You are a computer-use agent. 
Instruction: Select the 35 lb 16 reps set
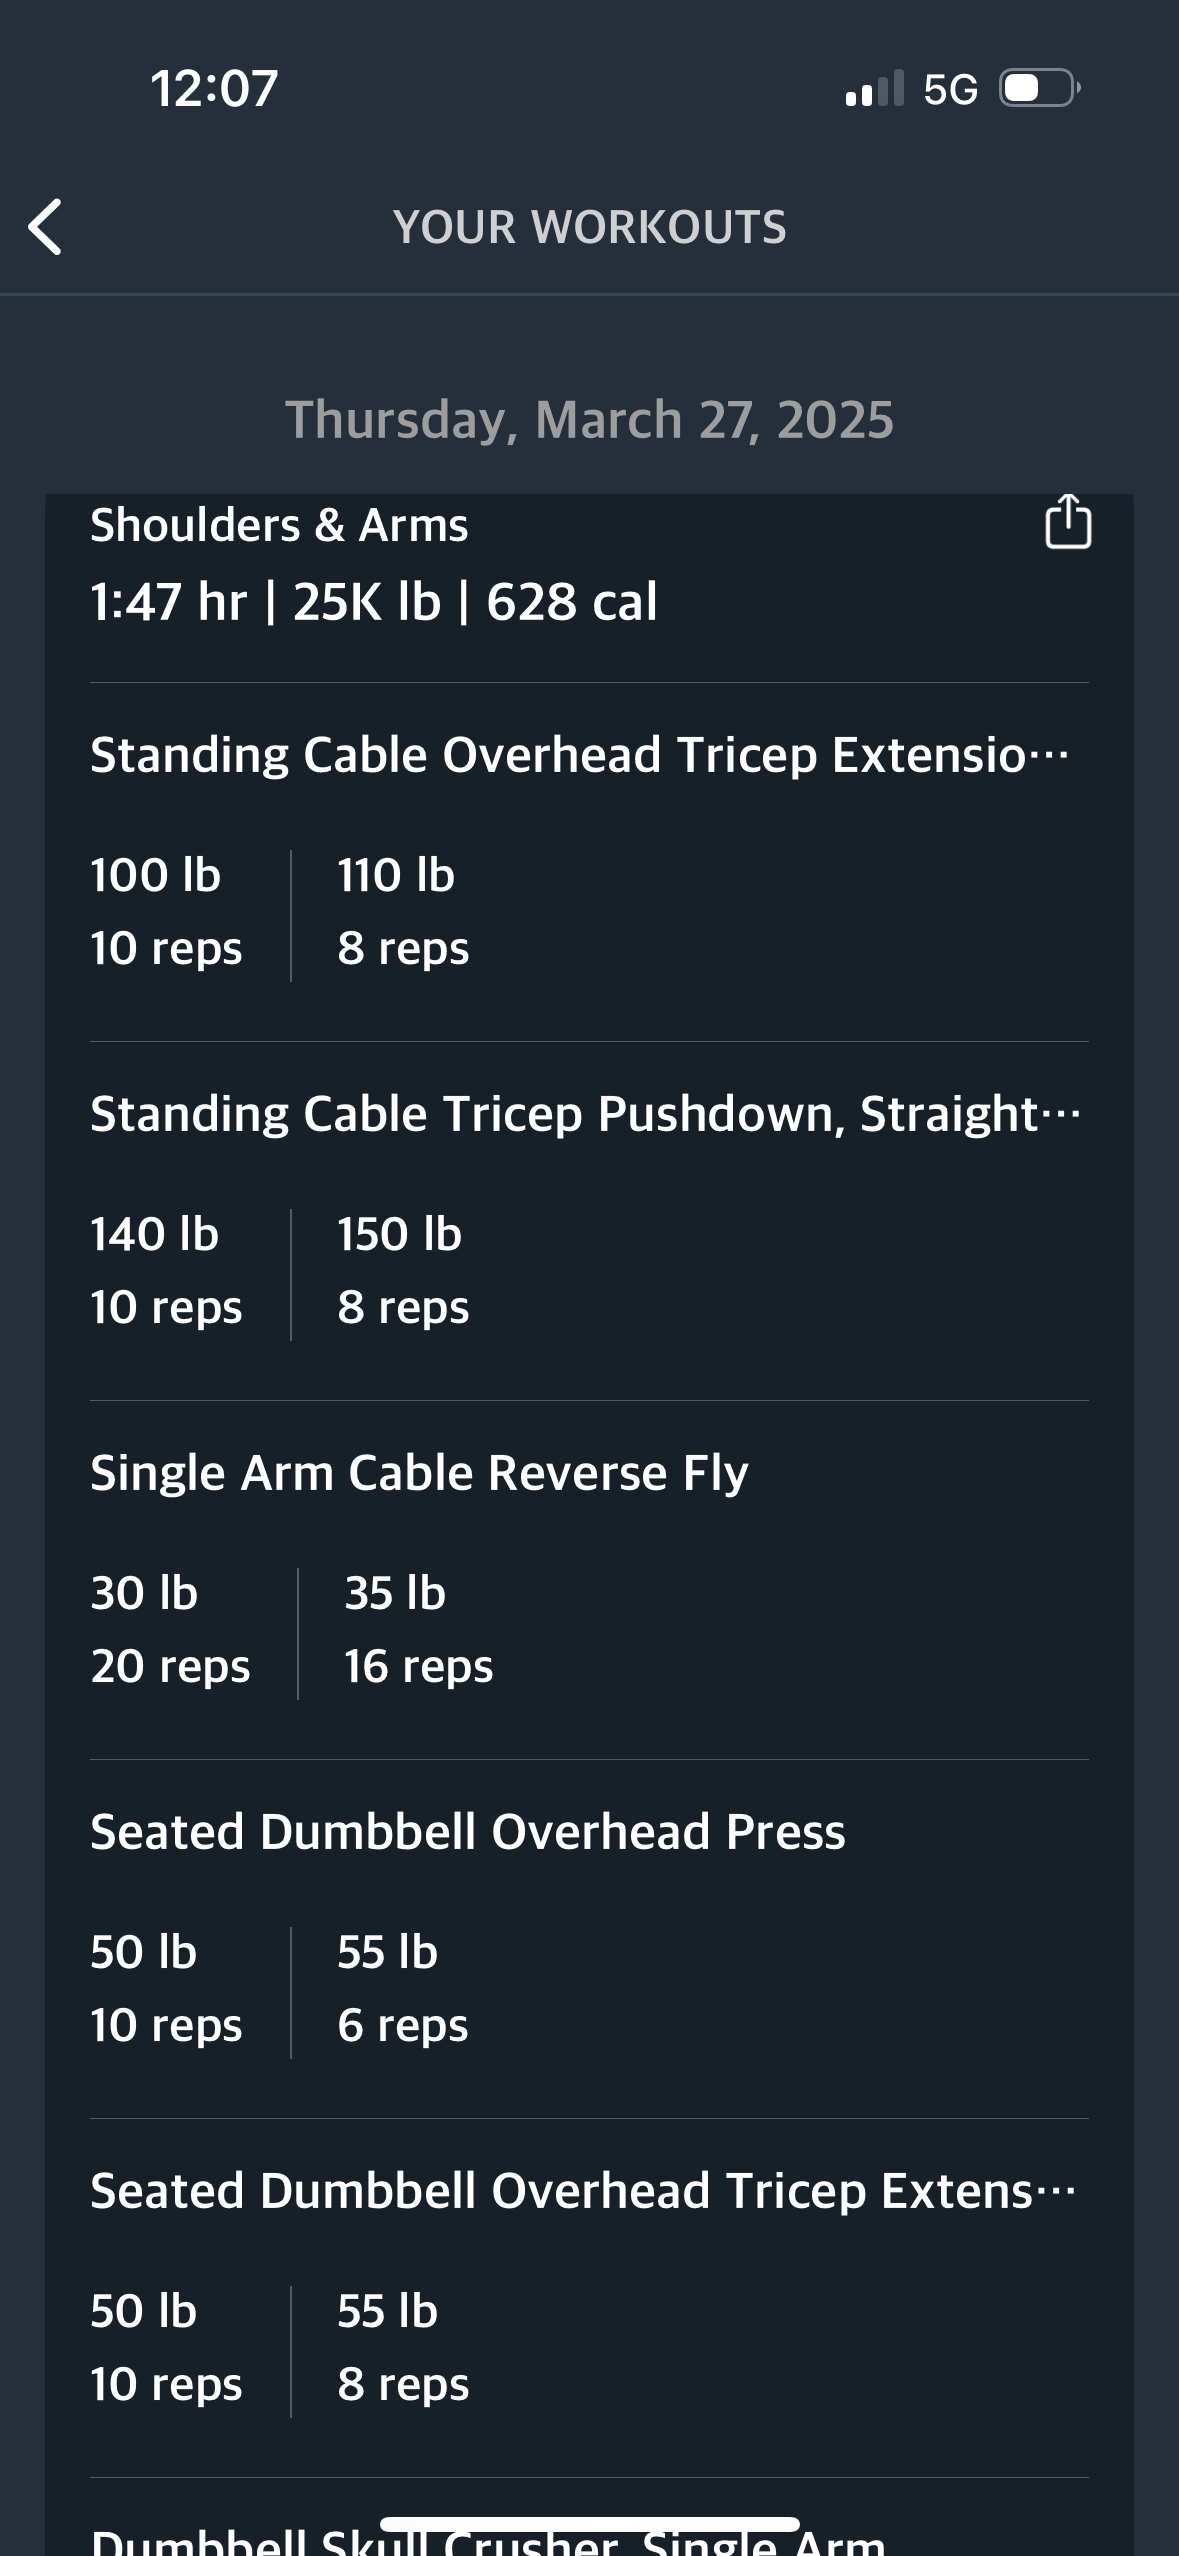(418, 1629)
